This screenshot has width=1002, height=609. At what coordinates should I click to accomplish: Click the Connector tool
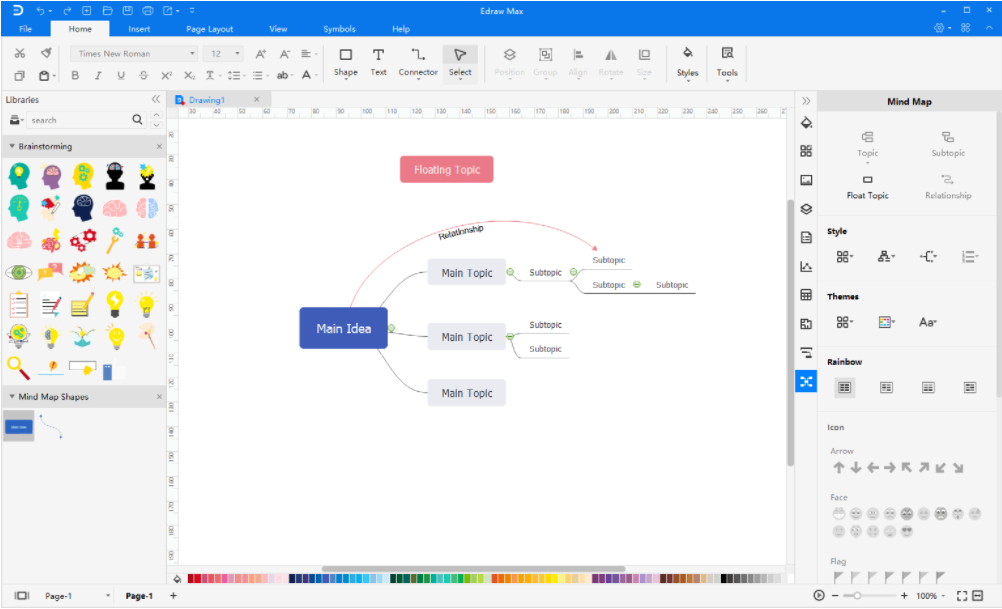418,61
